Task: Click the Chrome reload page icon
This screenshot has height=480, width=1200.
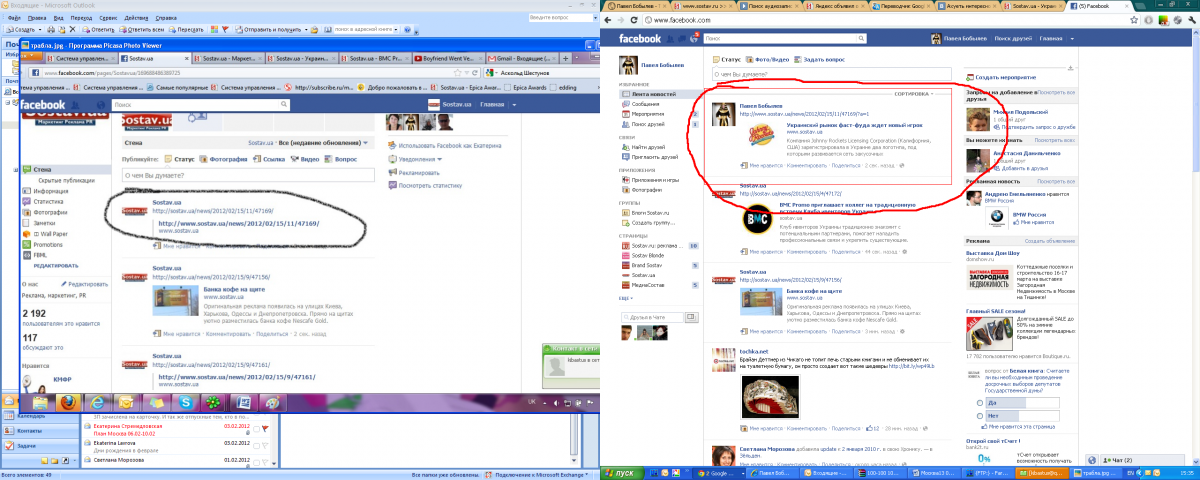Action: 633,20
